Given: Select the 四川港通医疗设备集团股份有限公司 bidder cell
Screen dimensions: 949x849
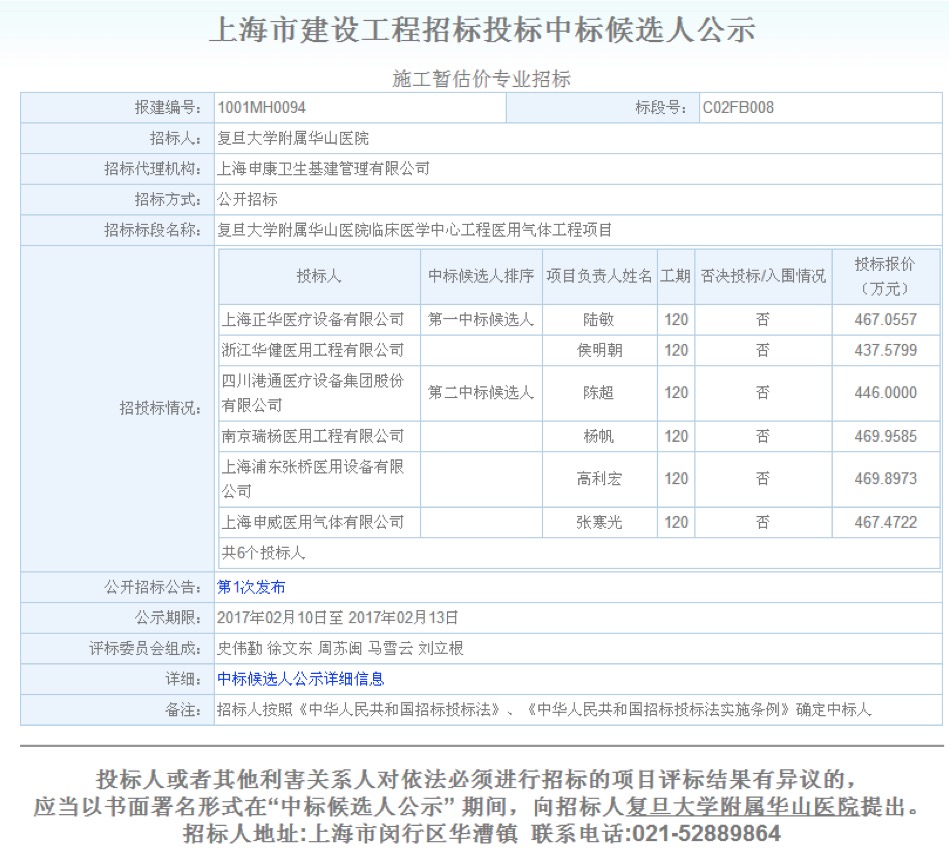Looking at the screenshot, I should (313, 393).
